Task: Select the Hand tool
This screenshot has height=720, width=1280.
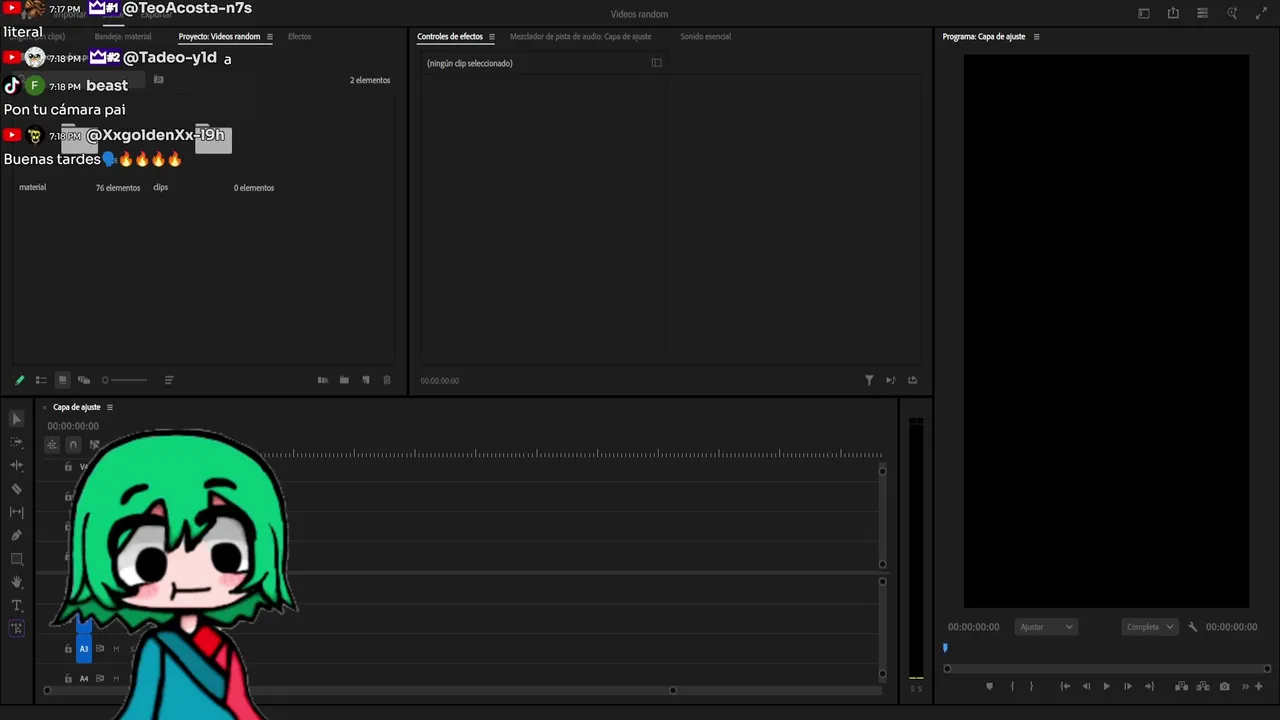Action: tap(17, 582)
